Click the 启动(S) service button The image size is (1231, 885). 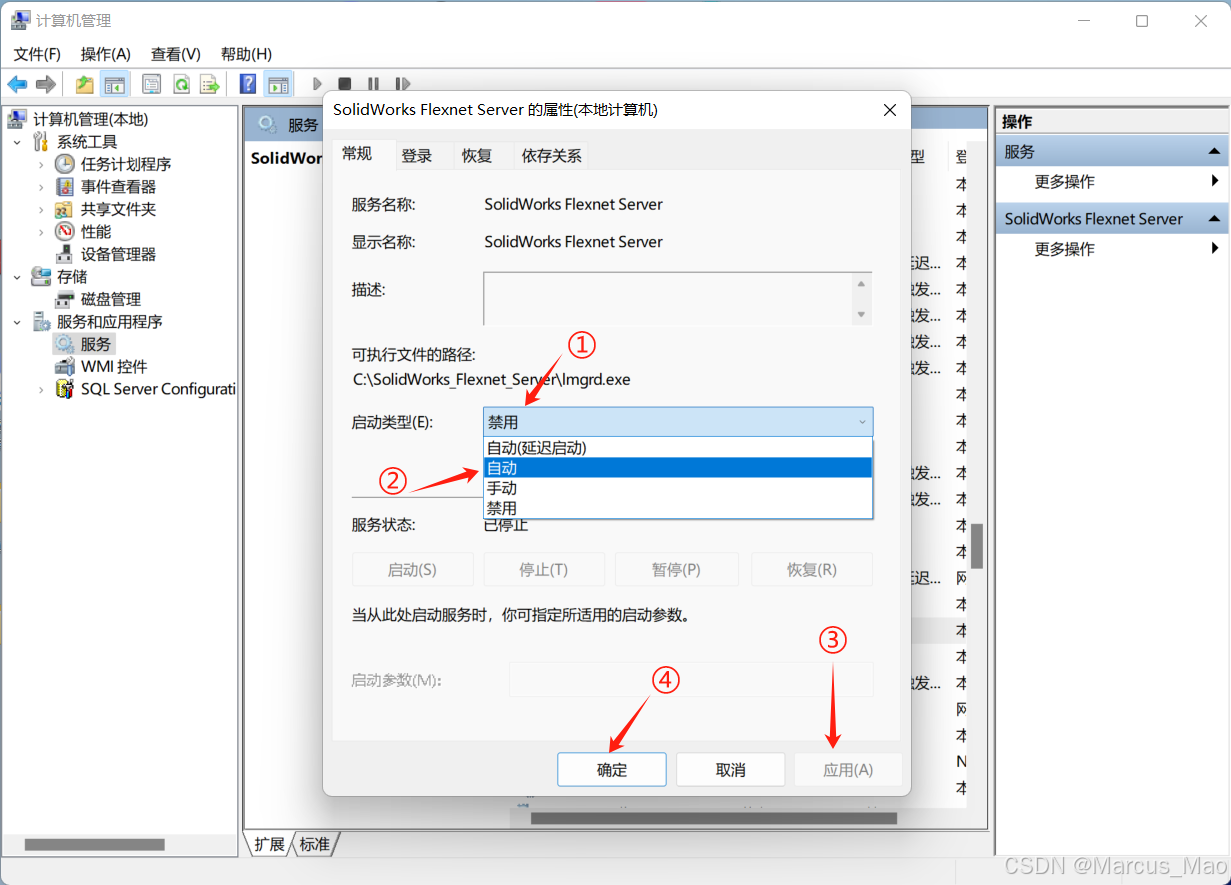[412, 569]
